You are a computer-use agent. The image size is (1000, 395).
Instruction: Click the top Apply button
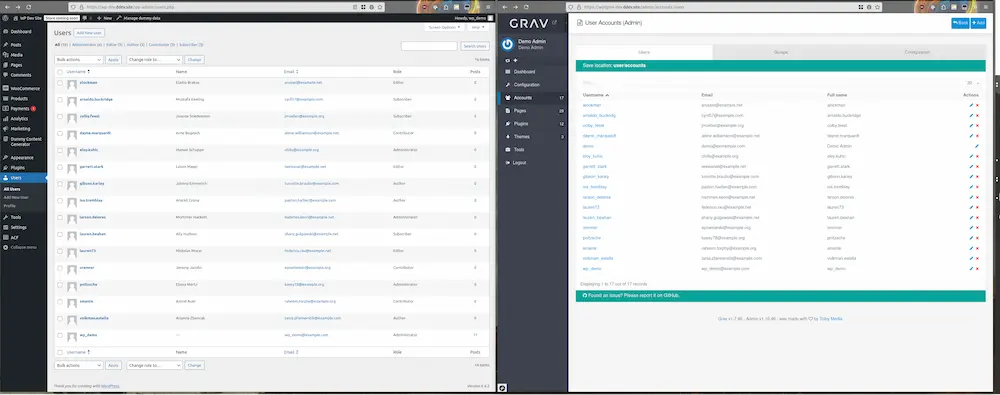click(x=114, y=59)
